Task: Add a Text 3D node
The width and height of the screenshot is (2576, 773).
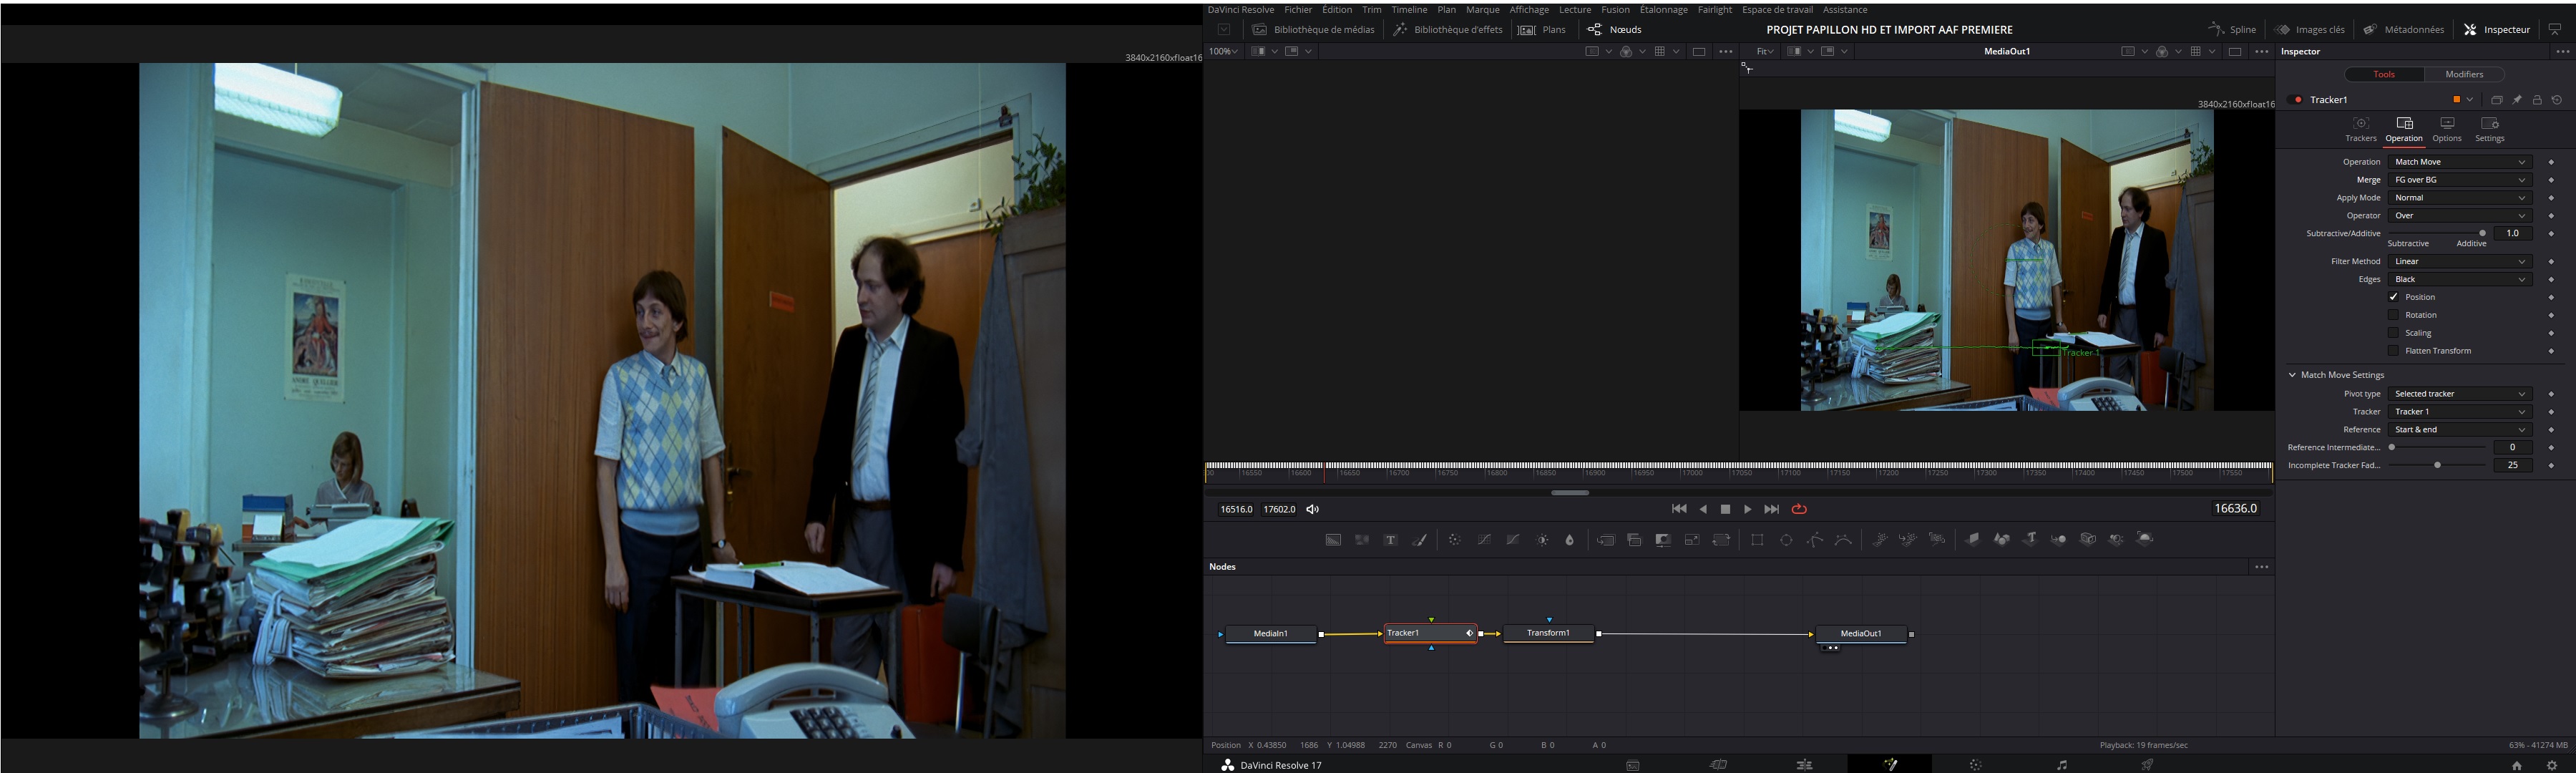Action: 2030,539
